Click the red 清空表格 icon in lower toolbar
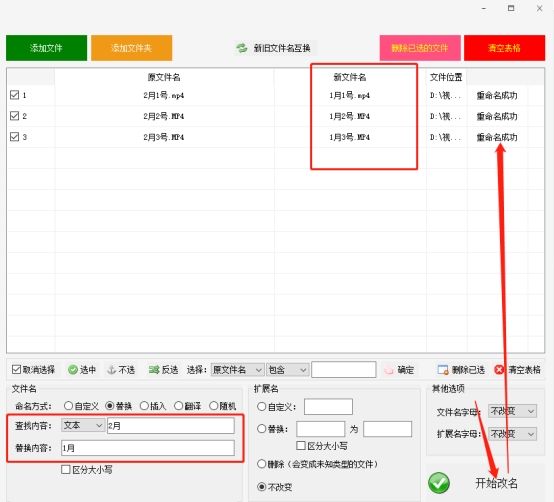Image resolution: width=554 pixels, height=502 pixels. click(x=499, y=370)
